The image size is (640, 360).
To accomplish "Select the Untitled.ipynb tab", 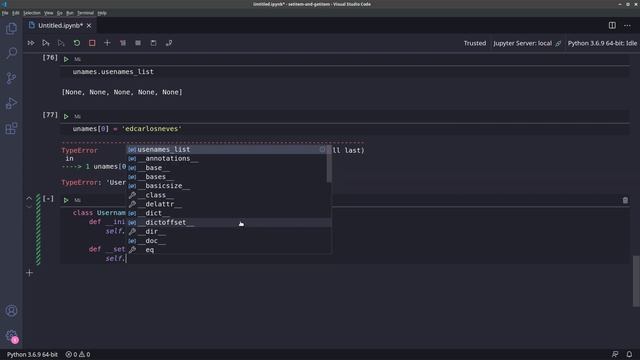I will (x=60, y=25).
